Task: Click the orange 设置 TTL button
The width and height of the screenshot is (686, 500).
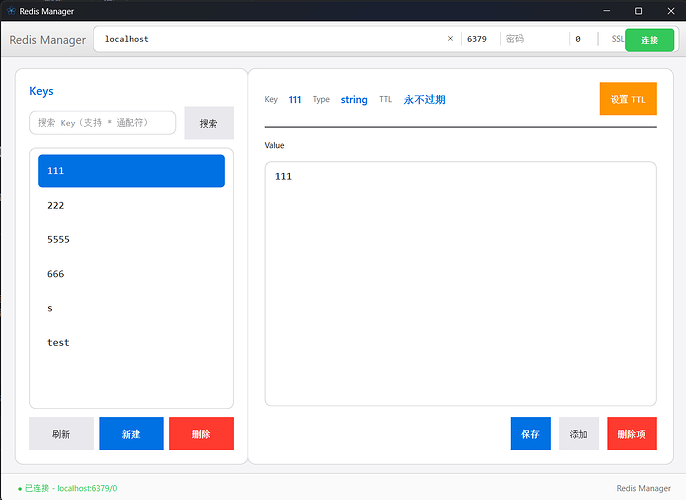Action: [628, 99]
